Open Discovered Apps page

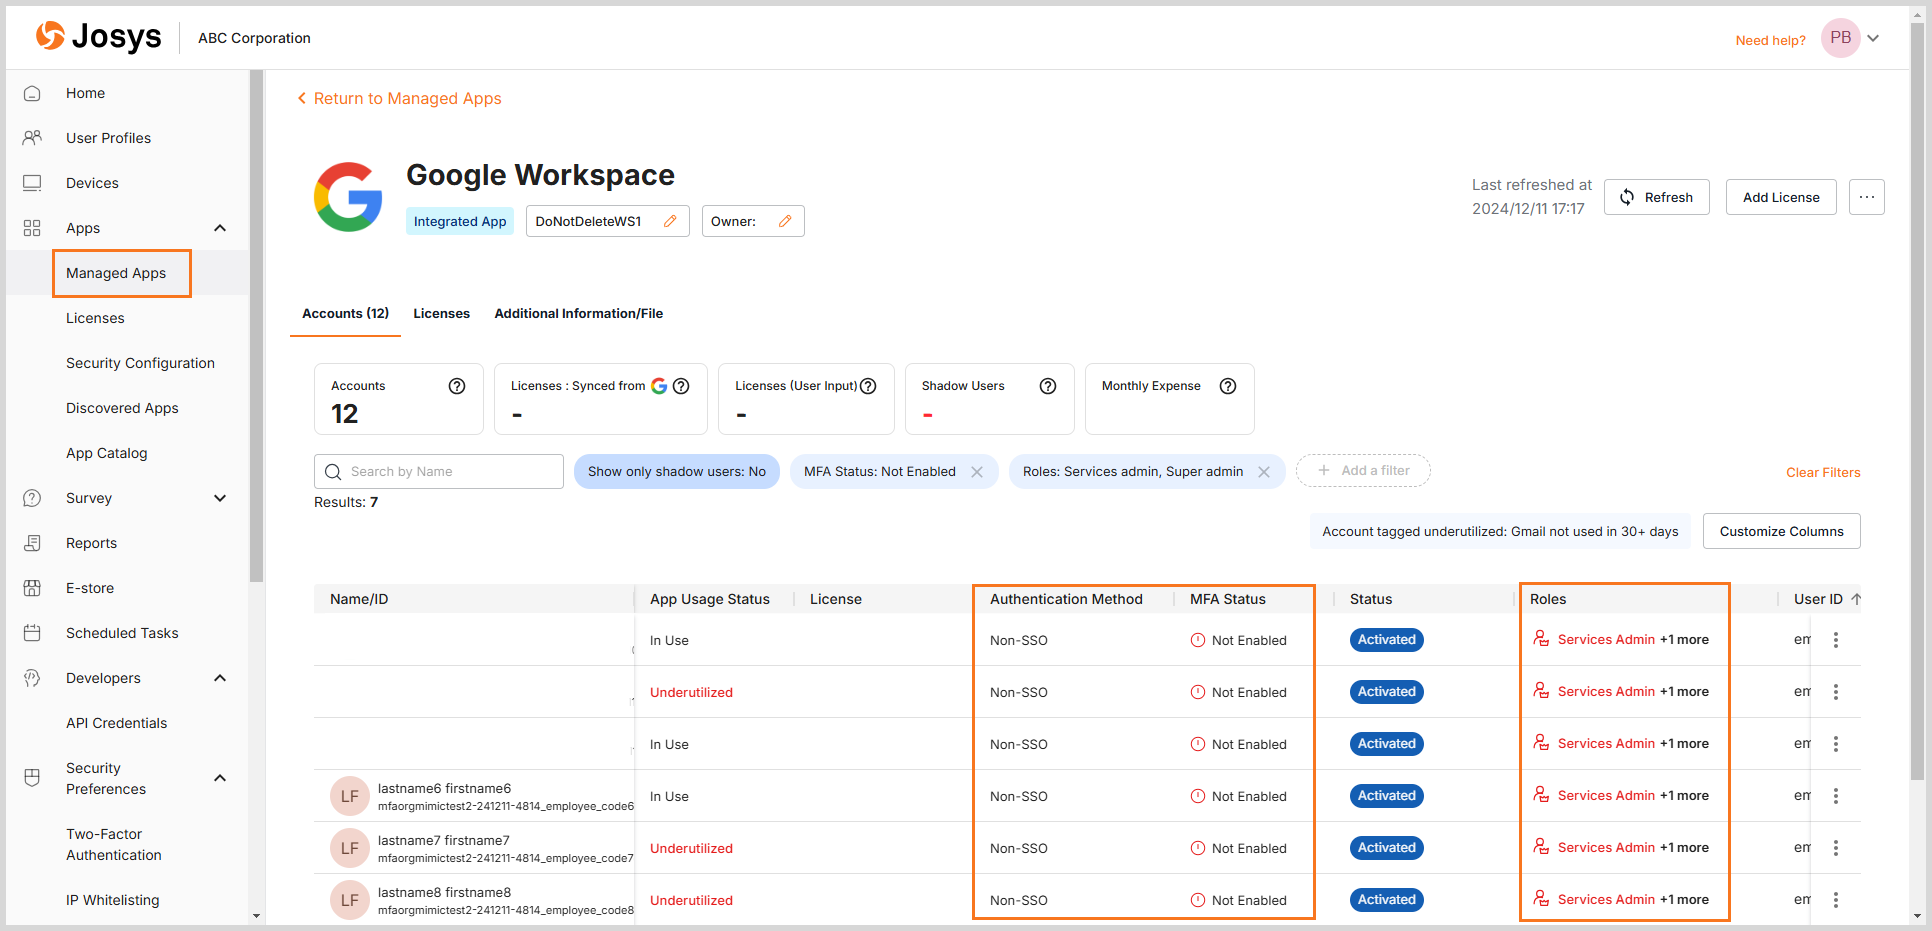122,408
